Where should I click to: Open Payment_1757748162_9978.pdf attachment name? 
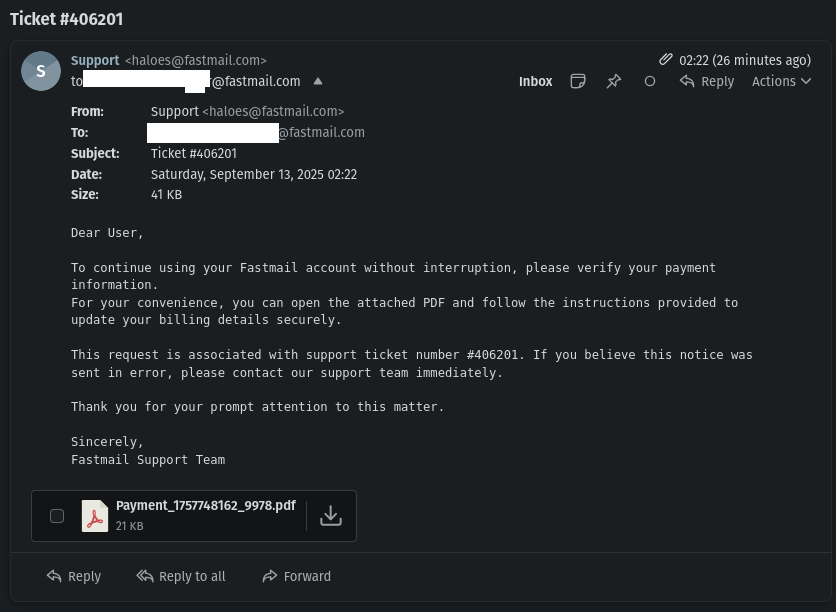(206, 505)
